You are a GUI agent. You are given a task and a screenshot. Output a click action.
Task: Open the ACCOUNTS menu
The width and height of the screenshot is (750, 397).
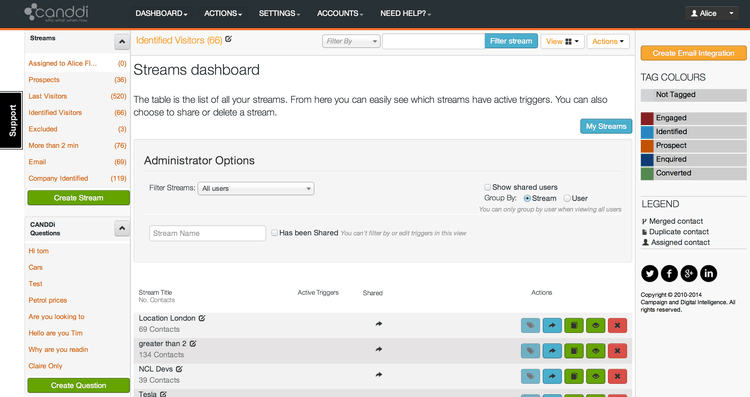340,13
